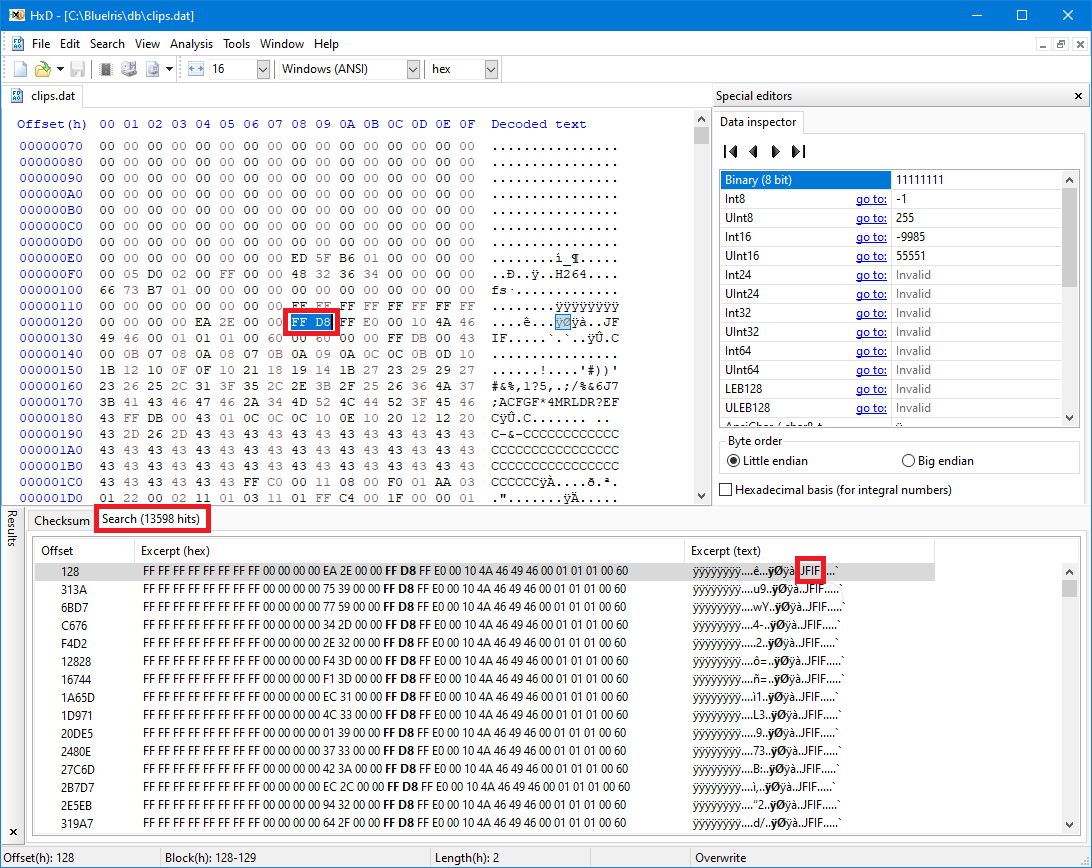The image size is (1092, 868).
Task: Open the Windows (ANSI) charset dropdown
Action: tap(413, 69)
